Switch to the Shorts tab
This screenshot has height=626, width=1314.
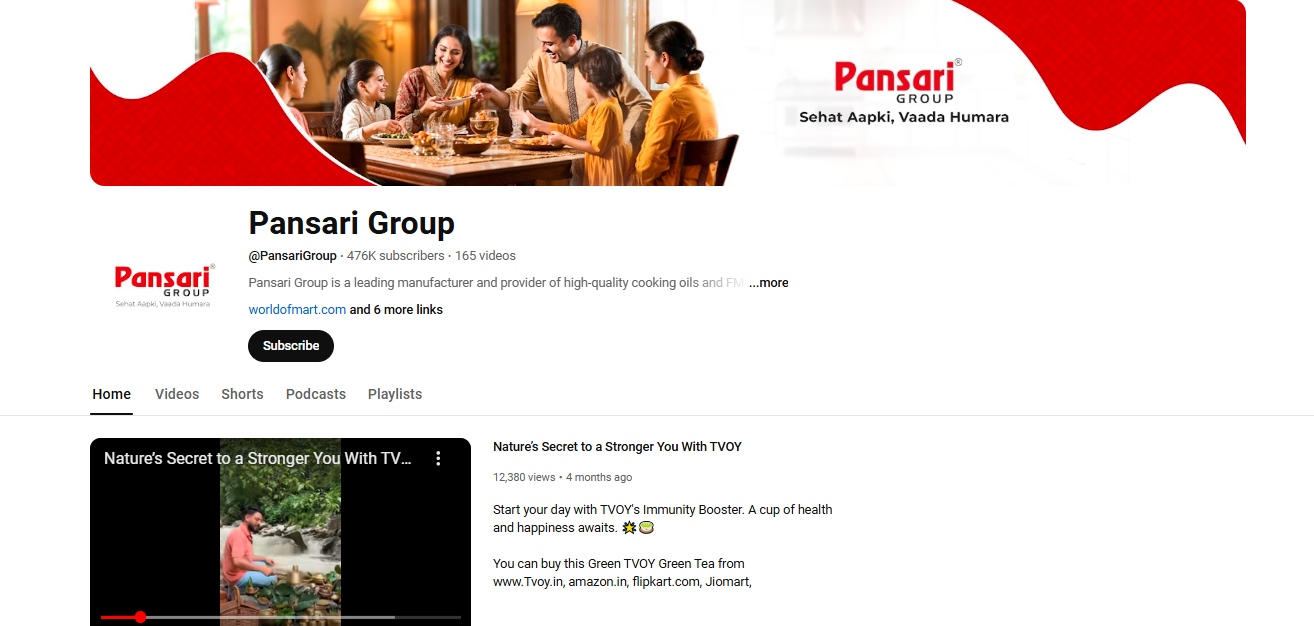click(x=242, y=394)
